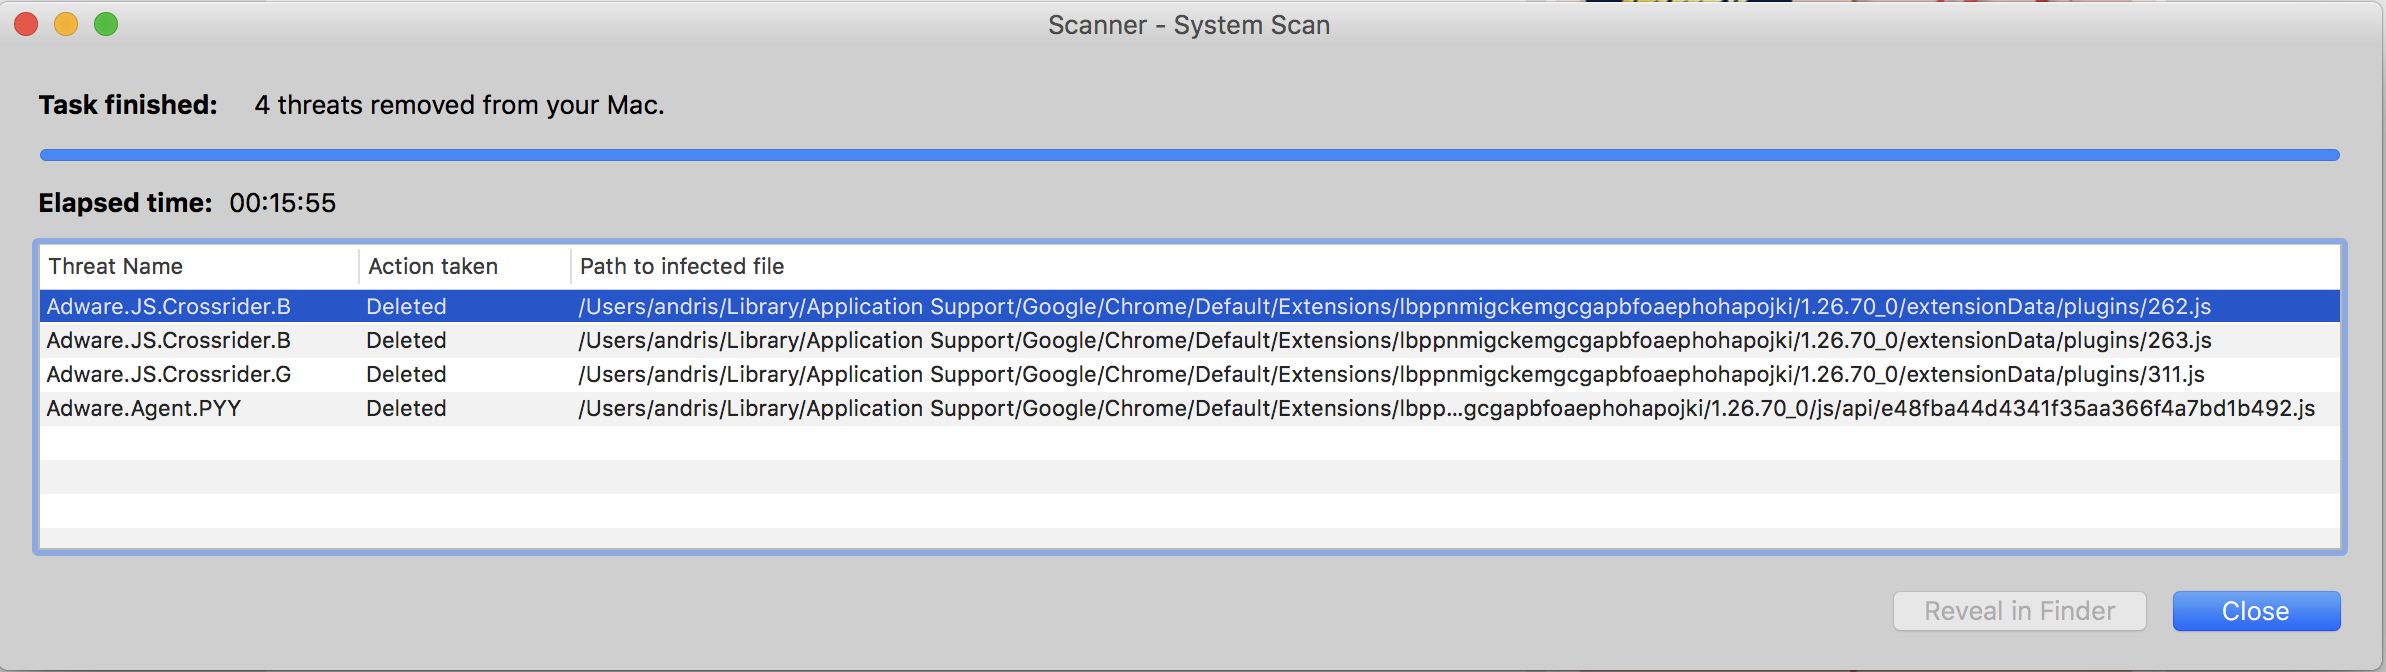Click Path to infected file column header
This screenshot has height=672, width=2386.
(x=1456, y=266)
